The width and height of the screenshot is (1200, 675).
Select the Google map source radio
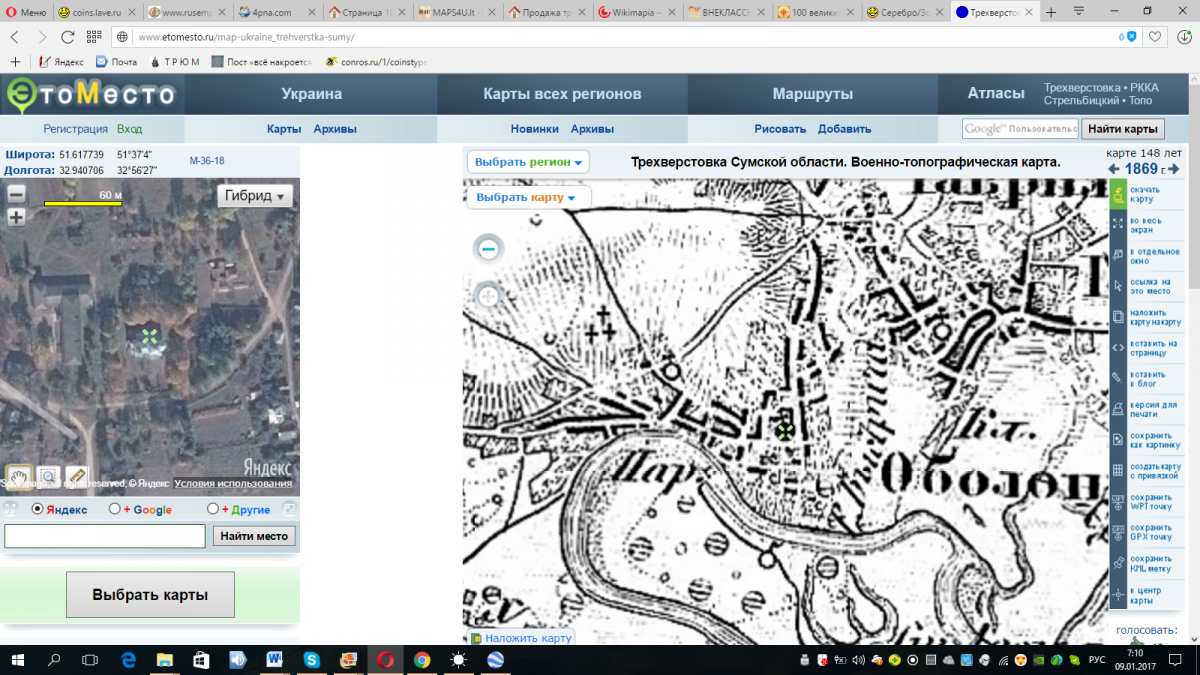tap(114, 509)
